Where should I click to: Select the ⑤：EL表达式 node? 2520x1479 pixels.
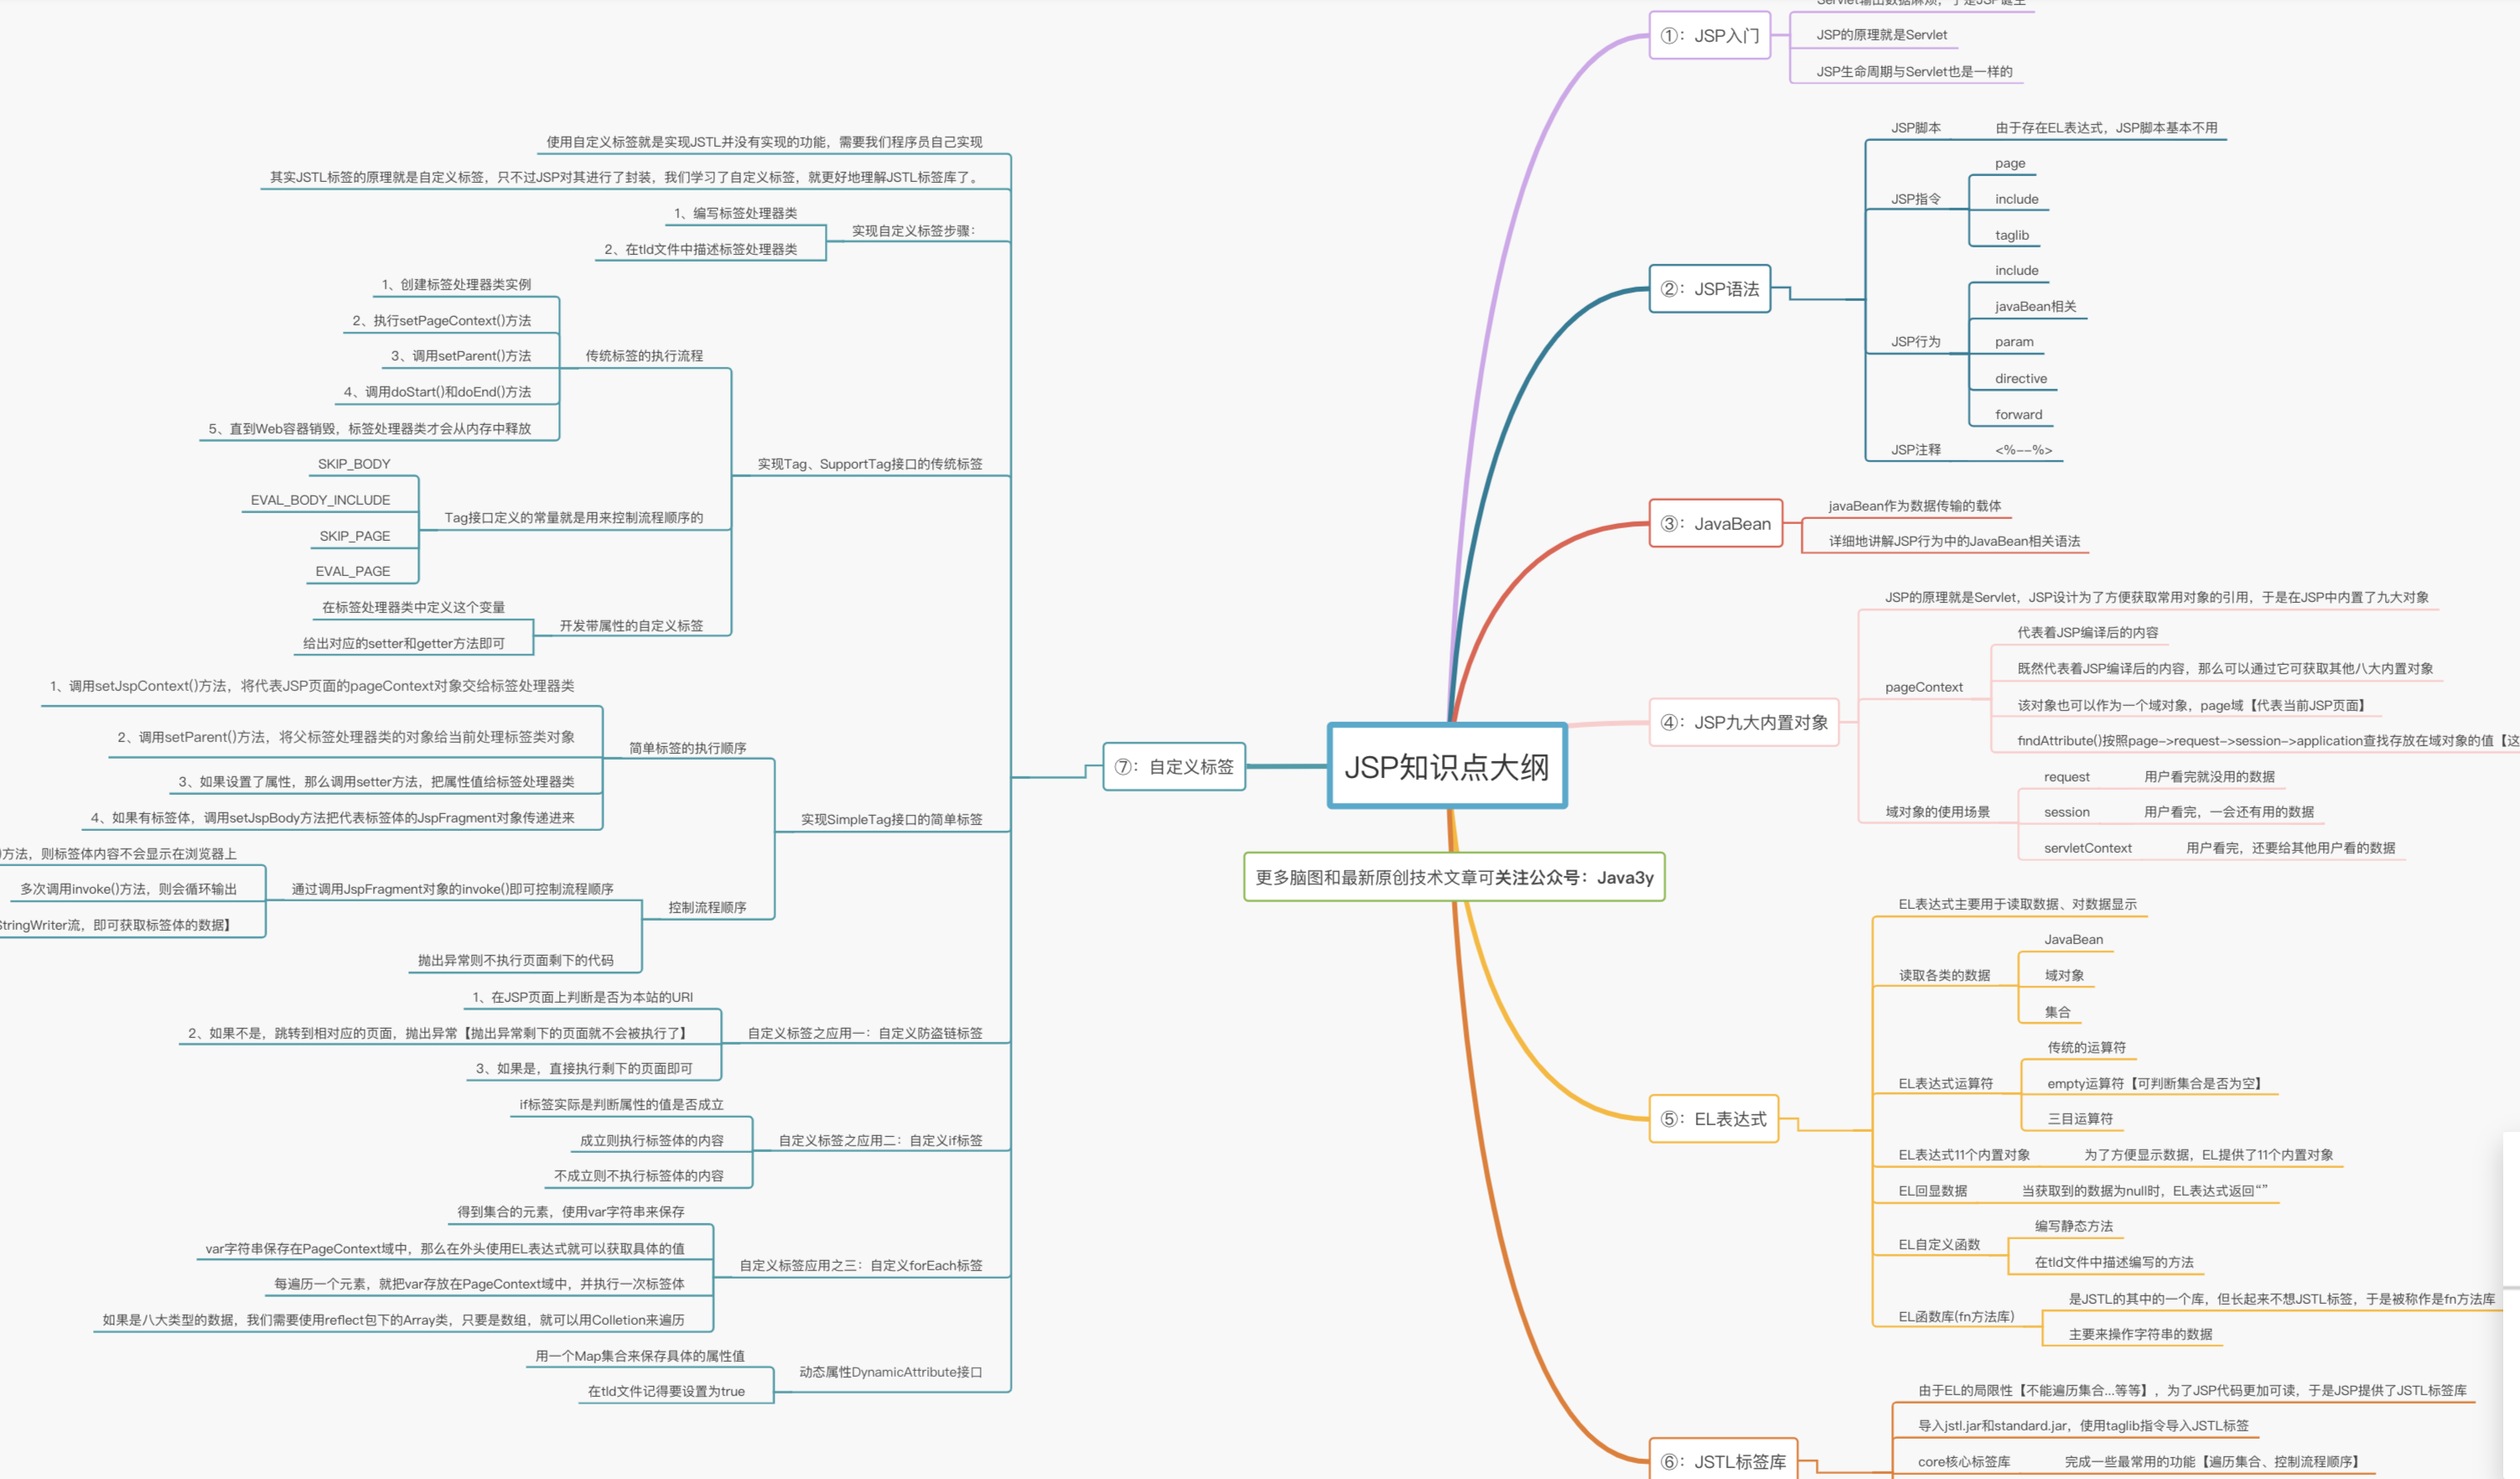coord(1713,1119)
